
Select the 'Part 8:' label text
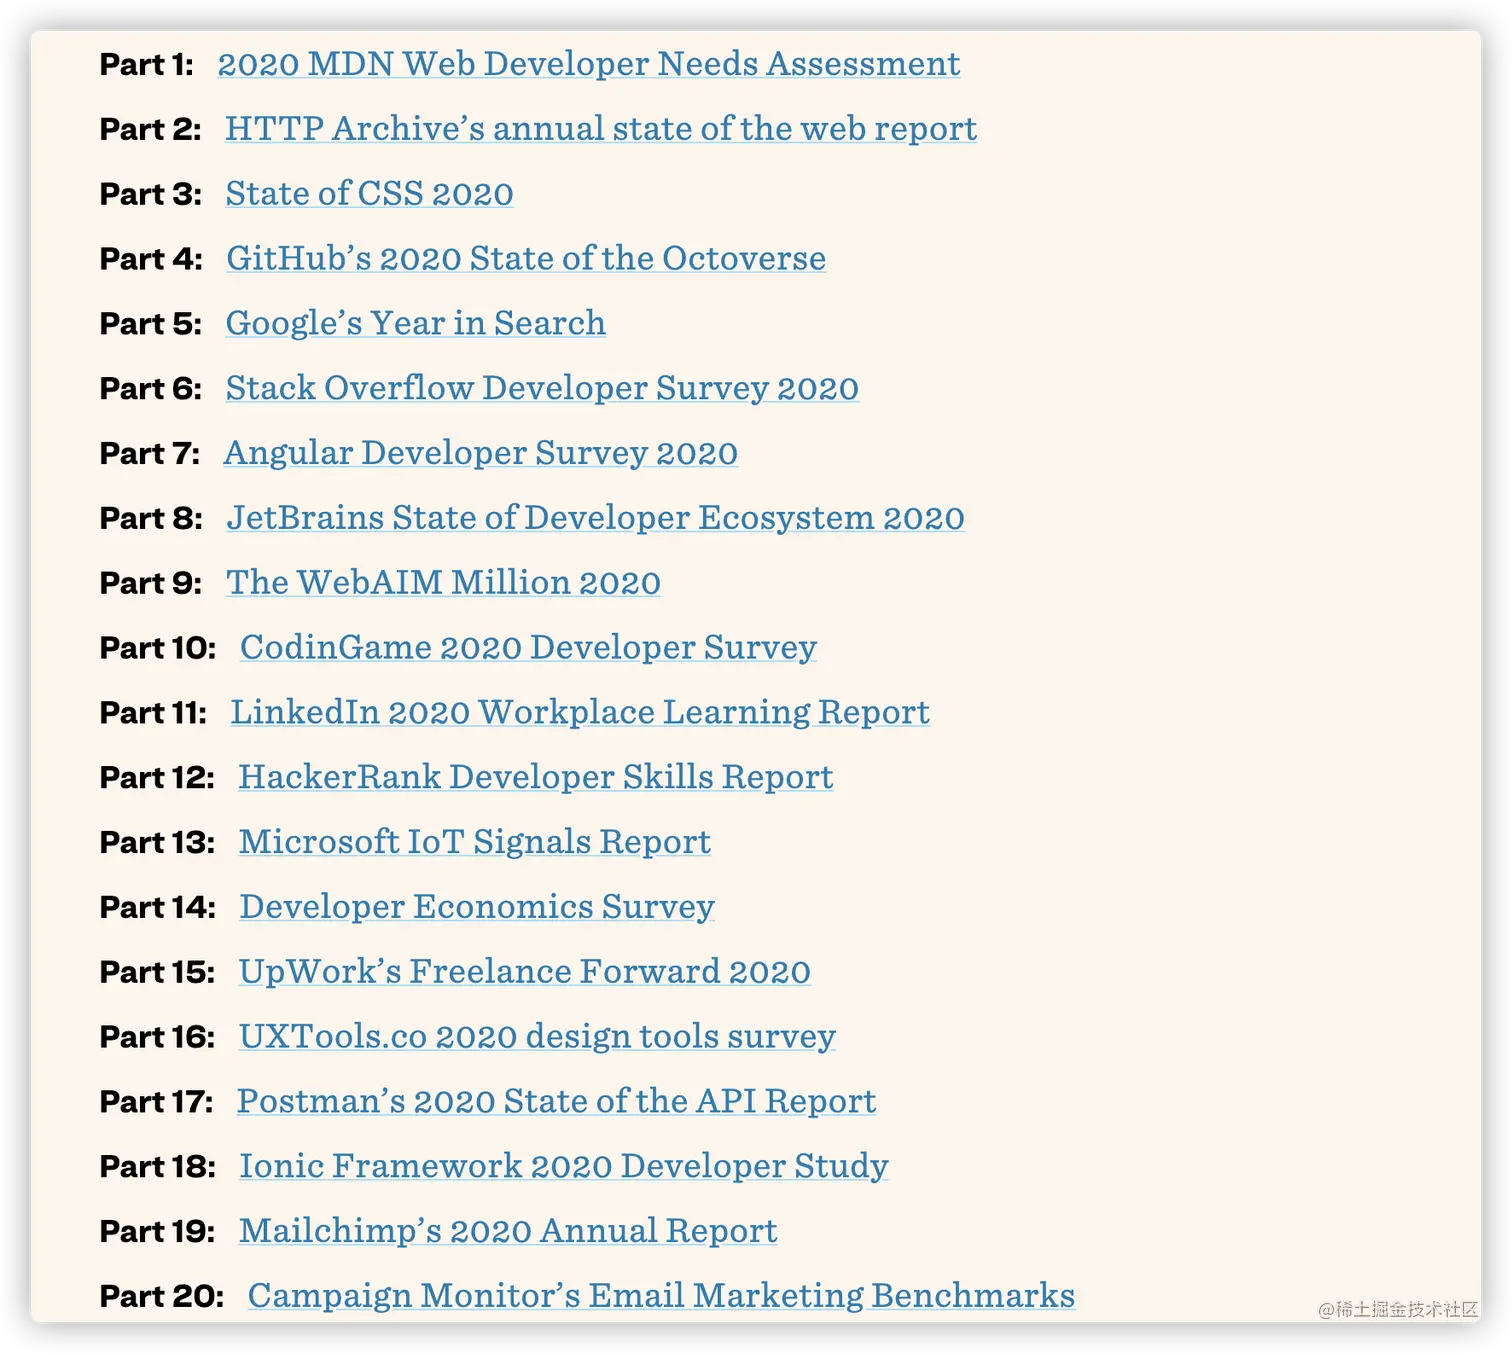(151, 519)
